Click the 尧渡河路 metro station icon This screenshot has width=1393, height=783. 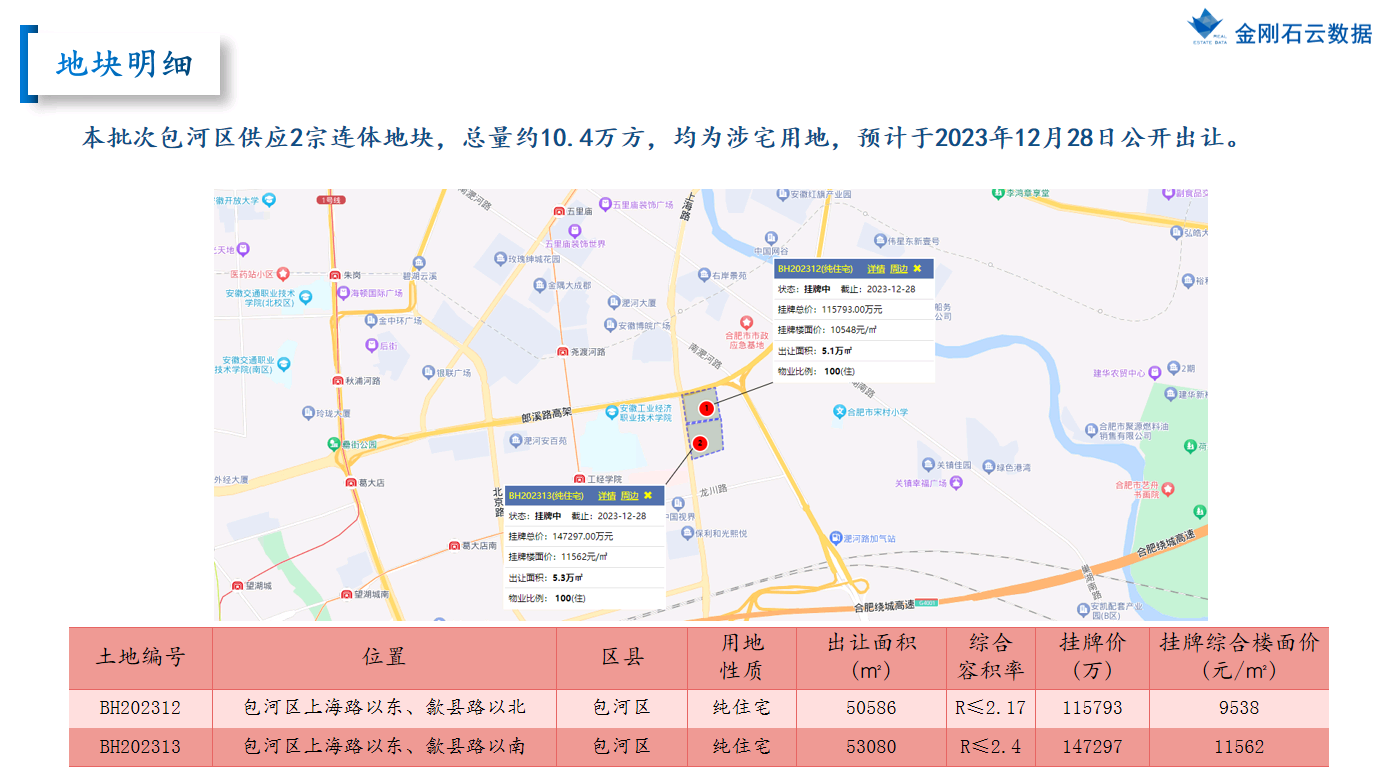[x=562, y=352]
